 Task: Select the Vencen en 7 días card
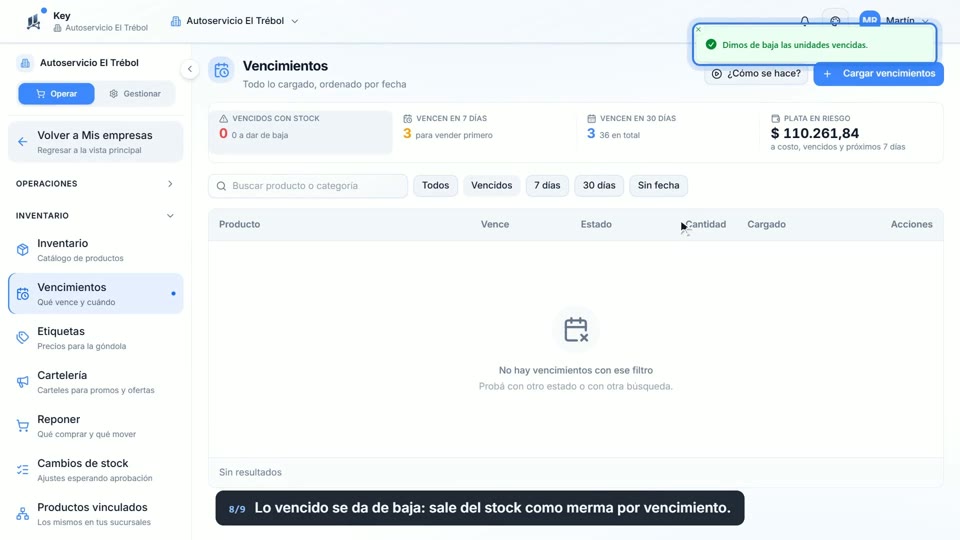(x=484, y=131)
